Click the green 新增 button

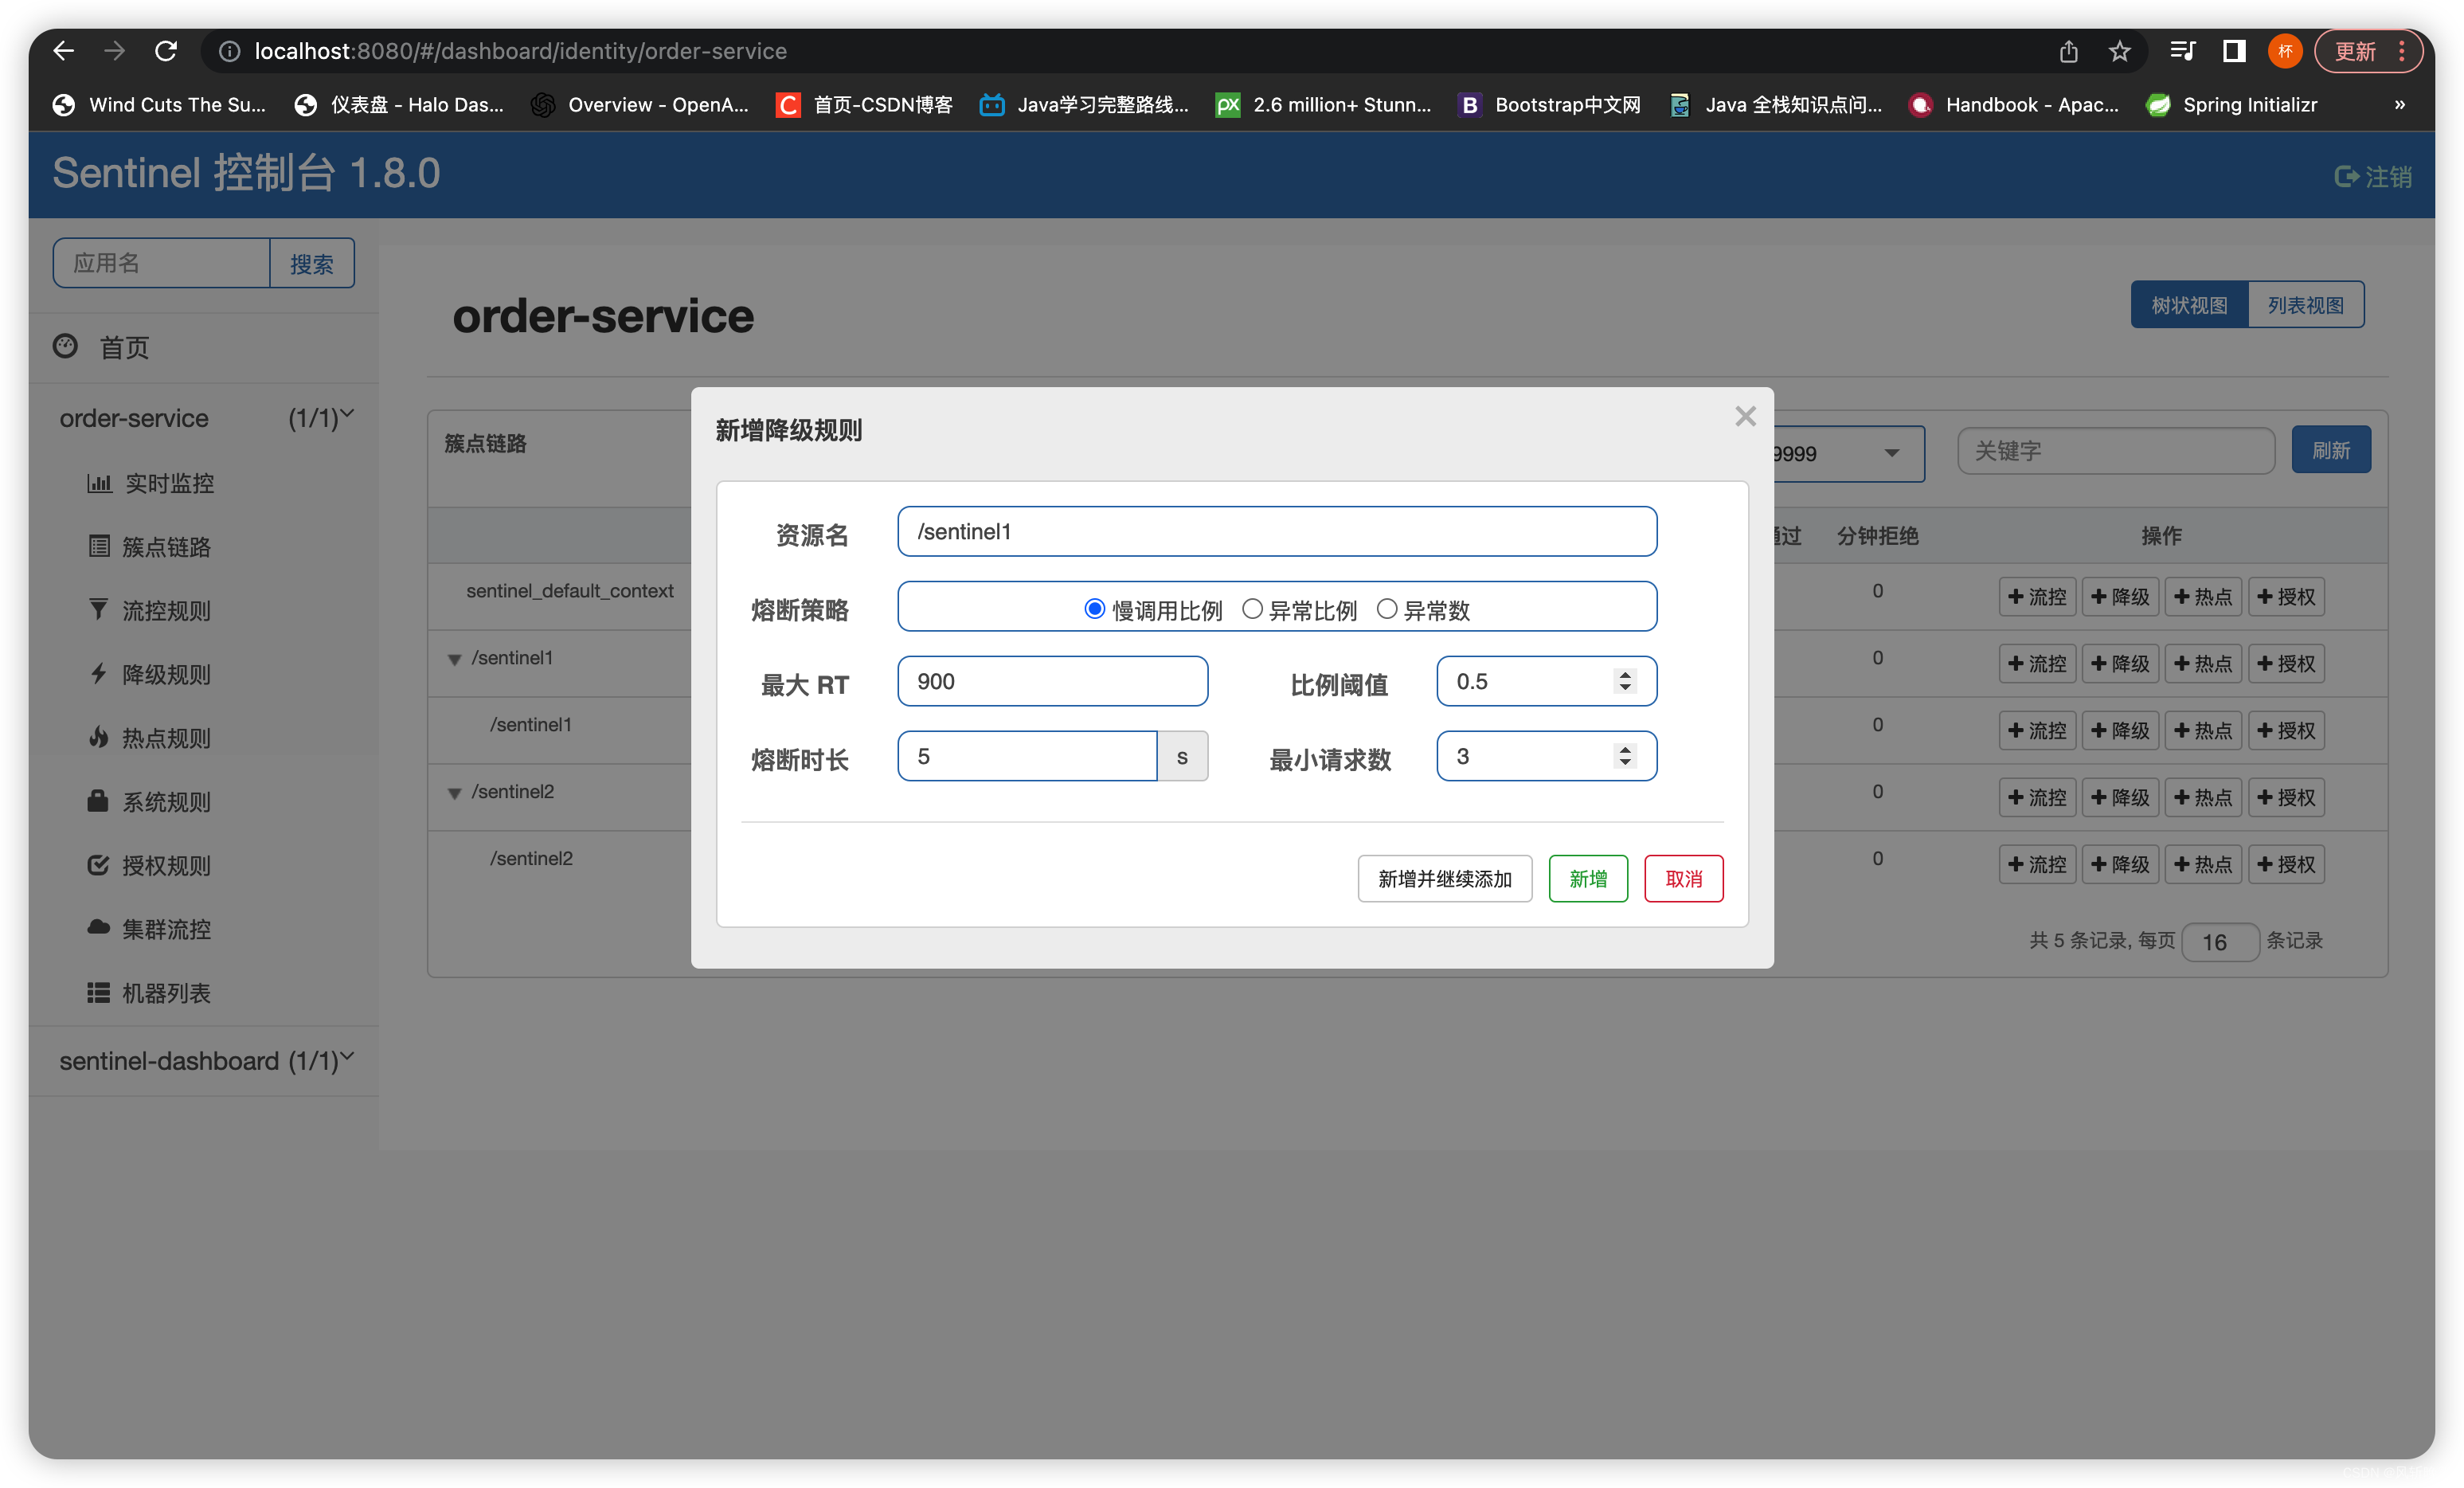point(1587,878)
